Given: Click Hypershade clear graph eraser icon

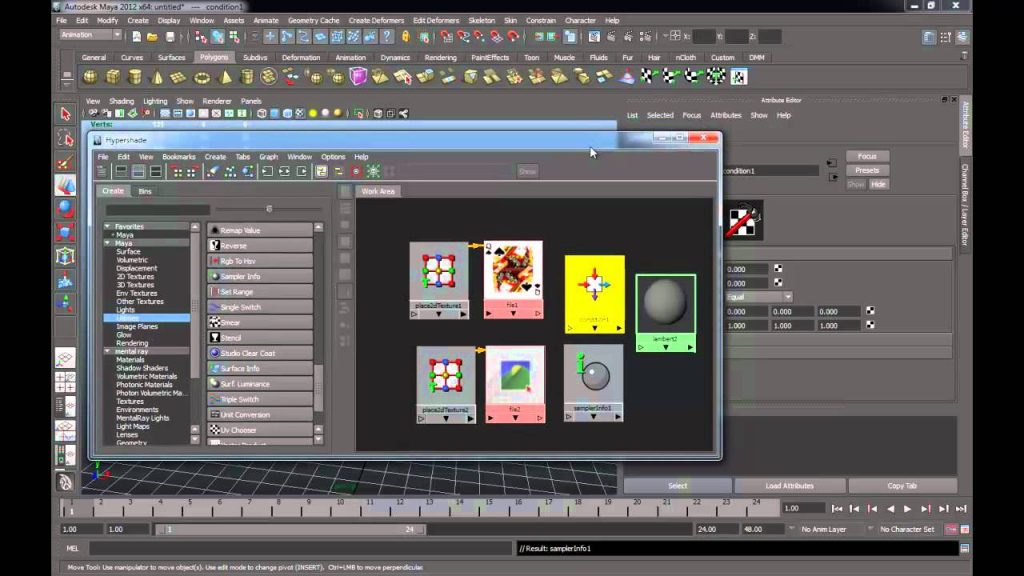Looking at the screenshot, I should 213,172.
